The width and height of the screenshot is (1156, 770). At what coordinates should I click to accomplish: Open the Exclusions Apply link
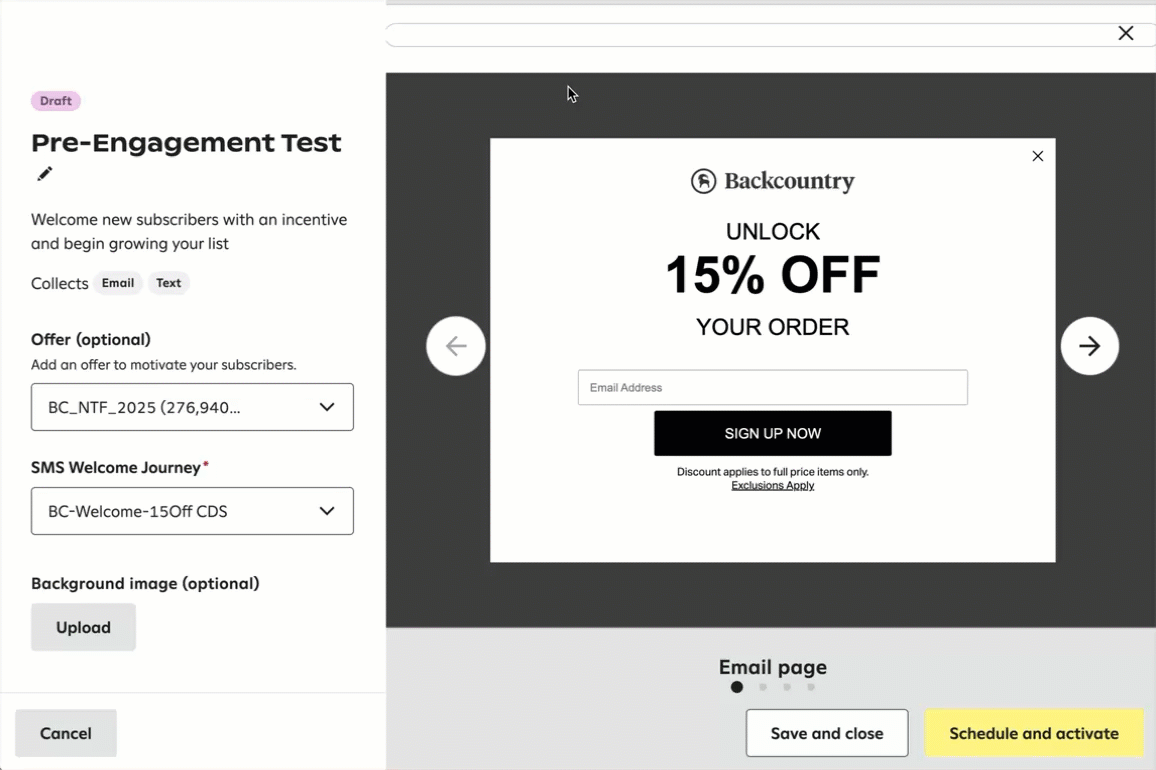[x=772, y=486]
